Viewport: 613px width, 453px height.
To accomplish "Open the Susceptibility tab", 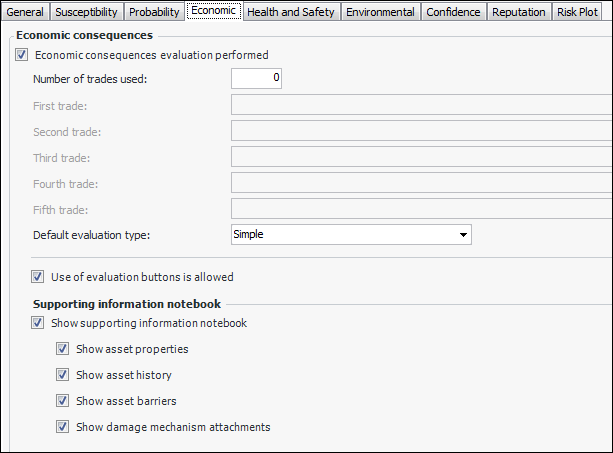I will tap(87, 12).
